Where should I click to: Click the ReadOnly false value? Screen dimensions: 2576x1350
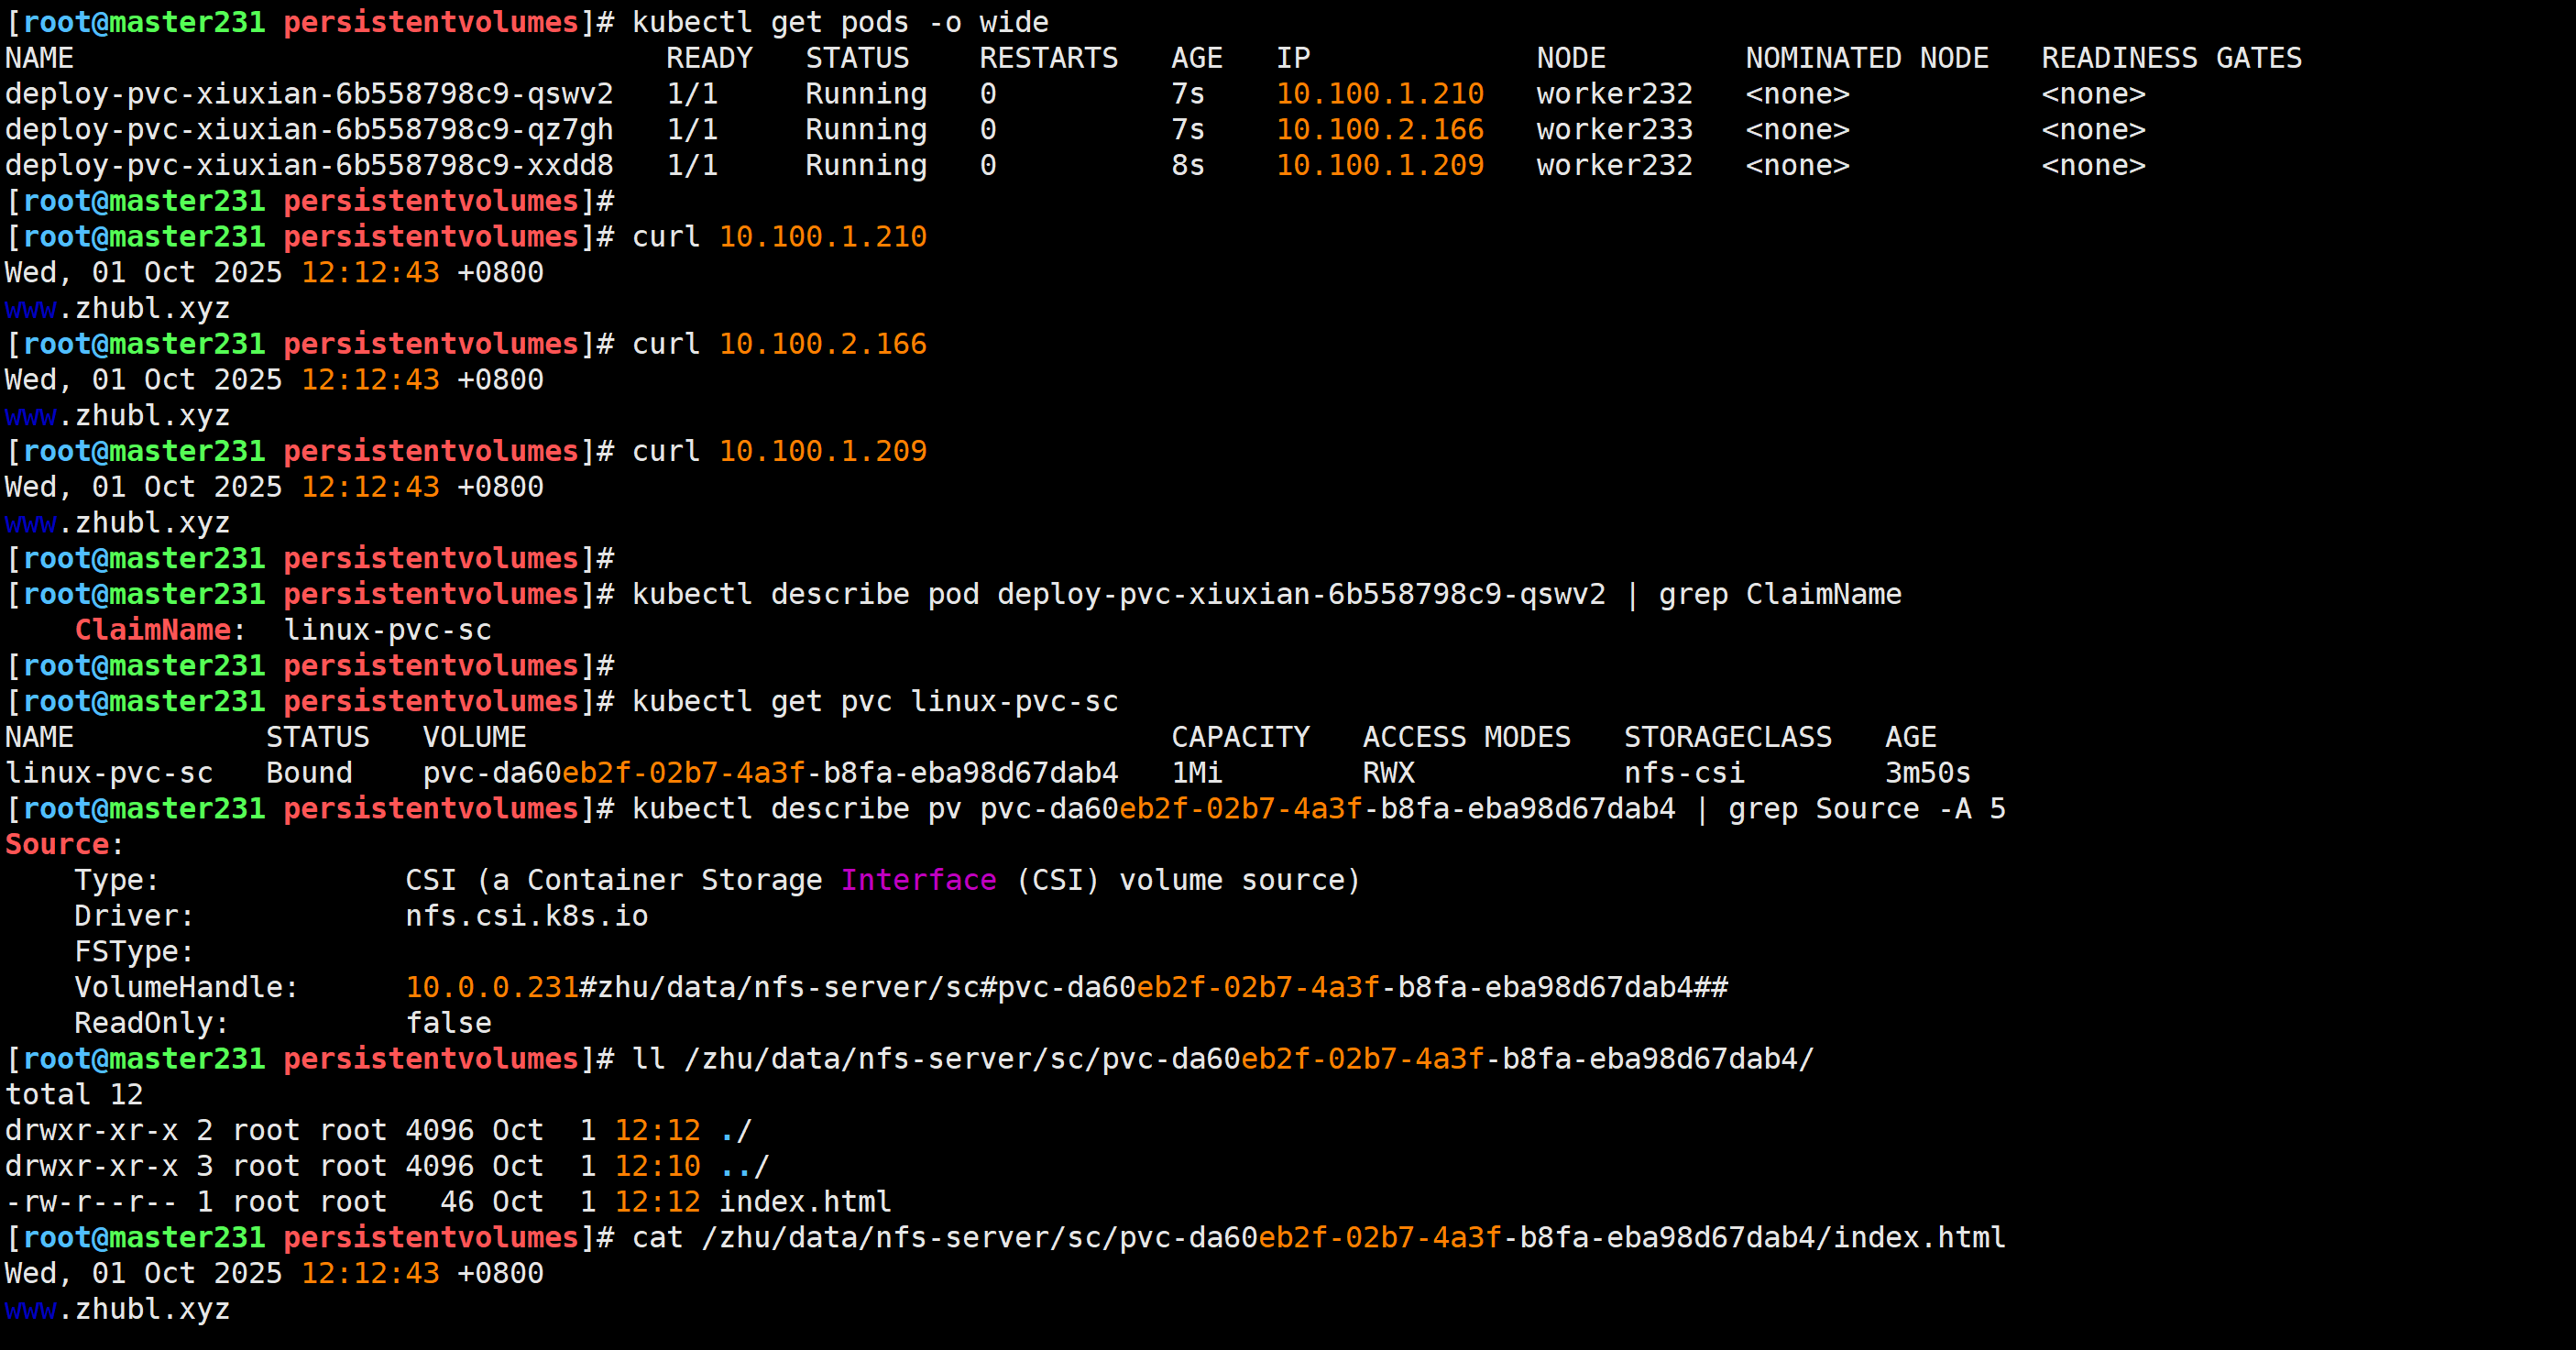(x=448, y=1023)
